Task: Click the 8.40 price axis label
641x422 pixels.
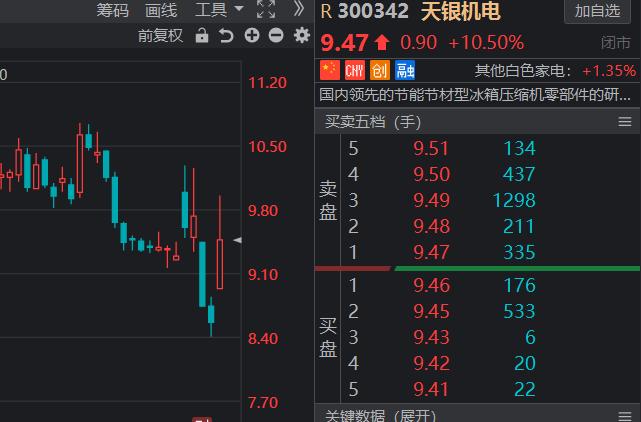Action: coord(263,339)
